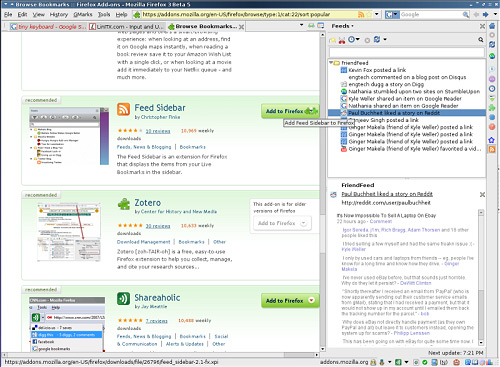Open the Feed Sidebar 10 reviews link
This screenshot has width=500, height=367.
coord(158,131)
